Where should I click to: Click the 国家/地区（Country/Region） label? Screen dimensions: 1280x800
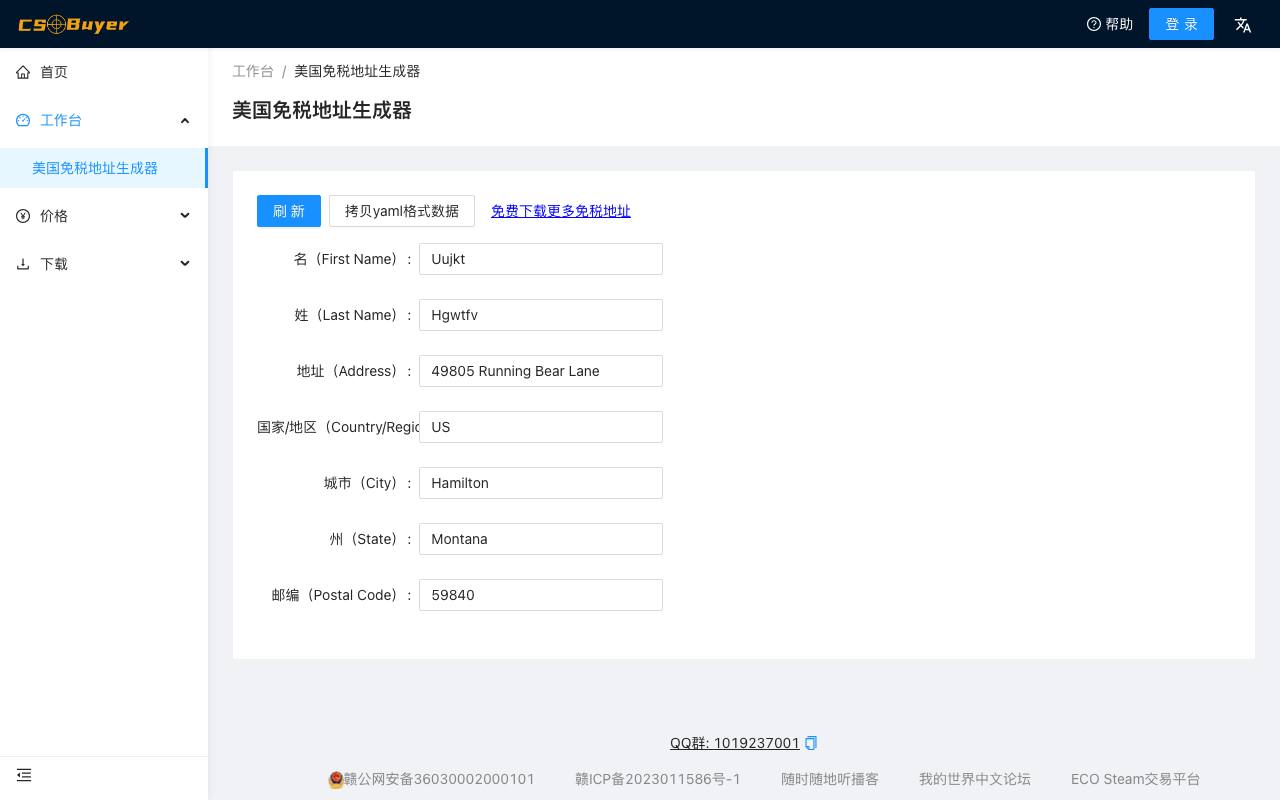(x=338, y=427)
